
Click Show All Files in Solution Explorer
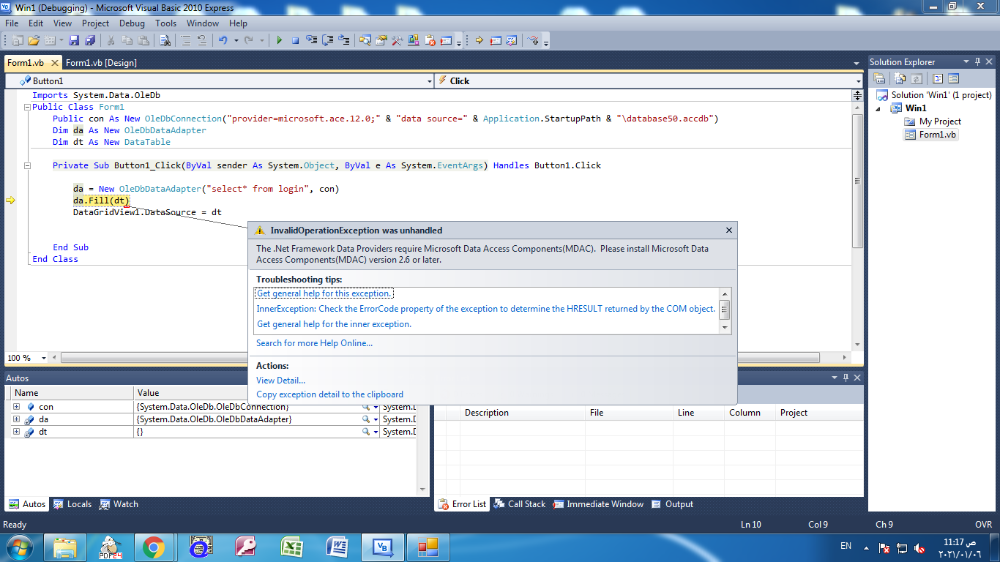coord(900,78)
